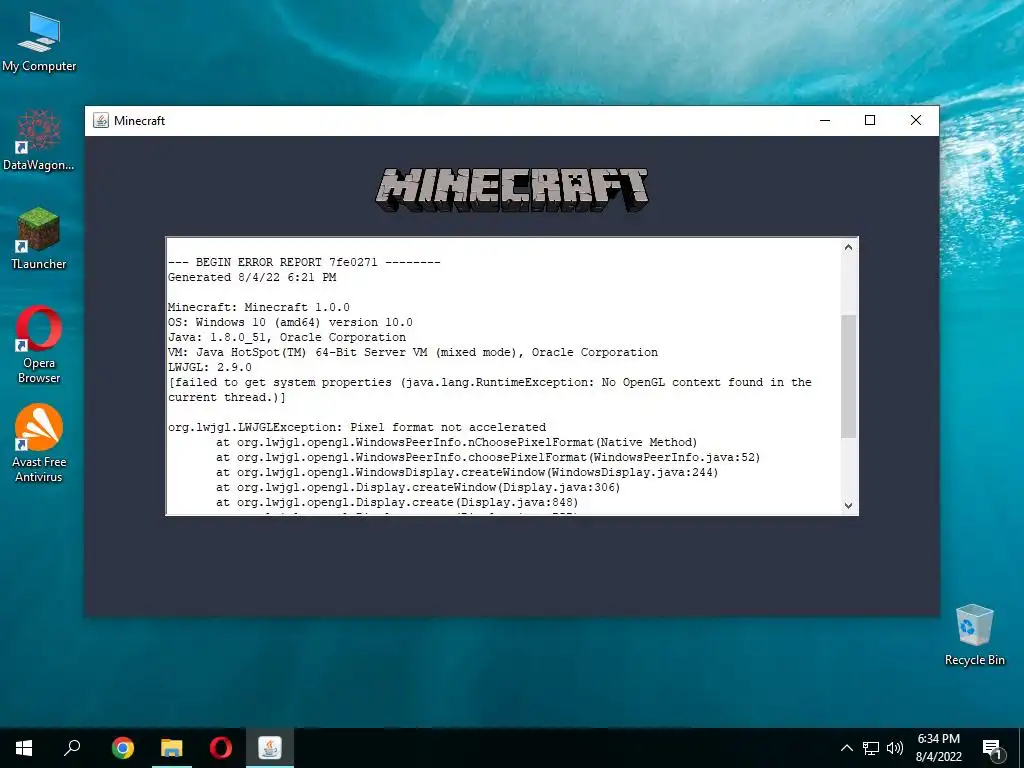Click the 'OS: Windows 10 (amd64)' line

pos(291,322)
